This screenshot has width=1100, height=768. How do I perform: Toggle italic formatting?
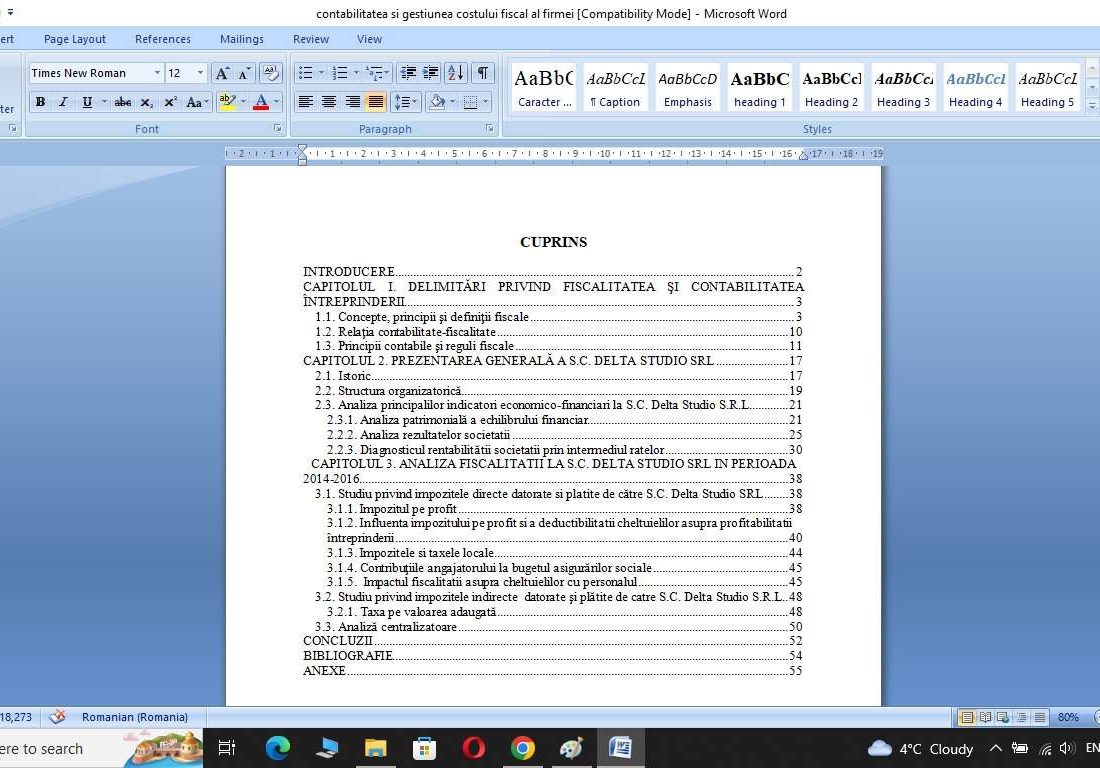point(64,101)
